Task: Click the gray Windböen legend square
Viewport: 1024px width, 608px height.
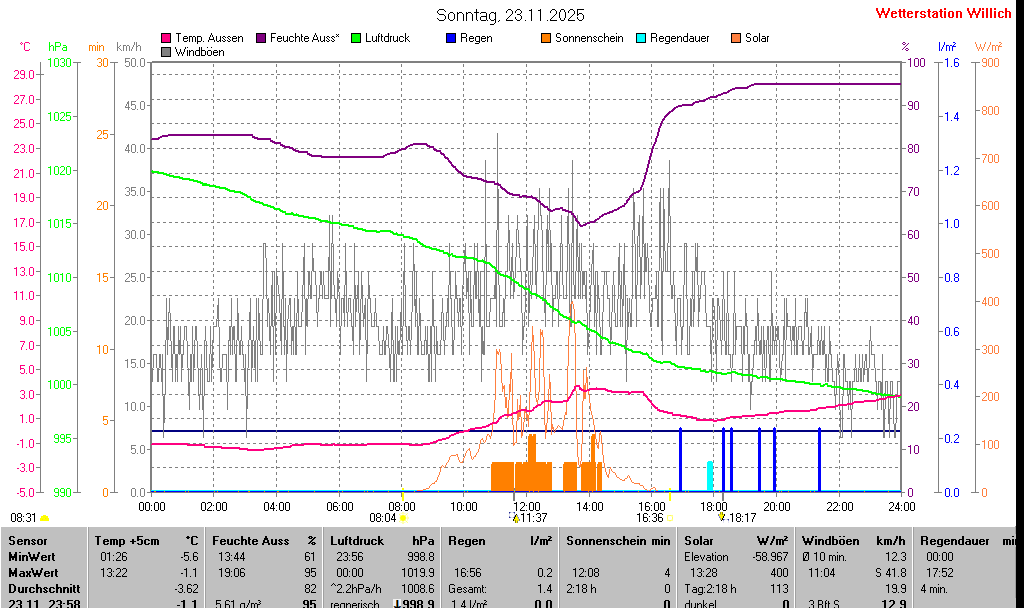Action: tap(166, 51)
